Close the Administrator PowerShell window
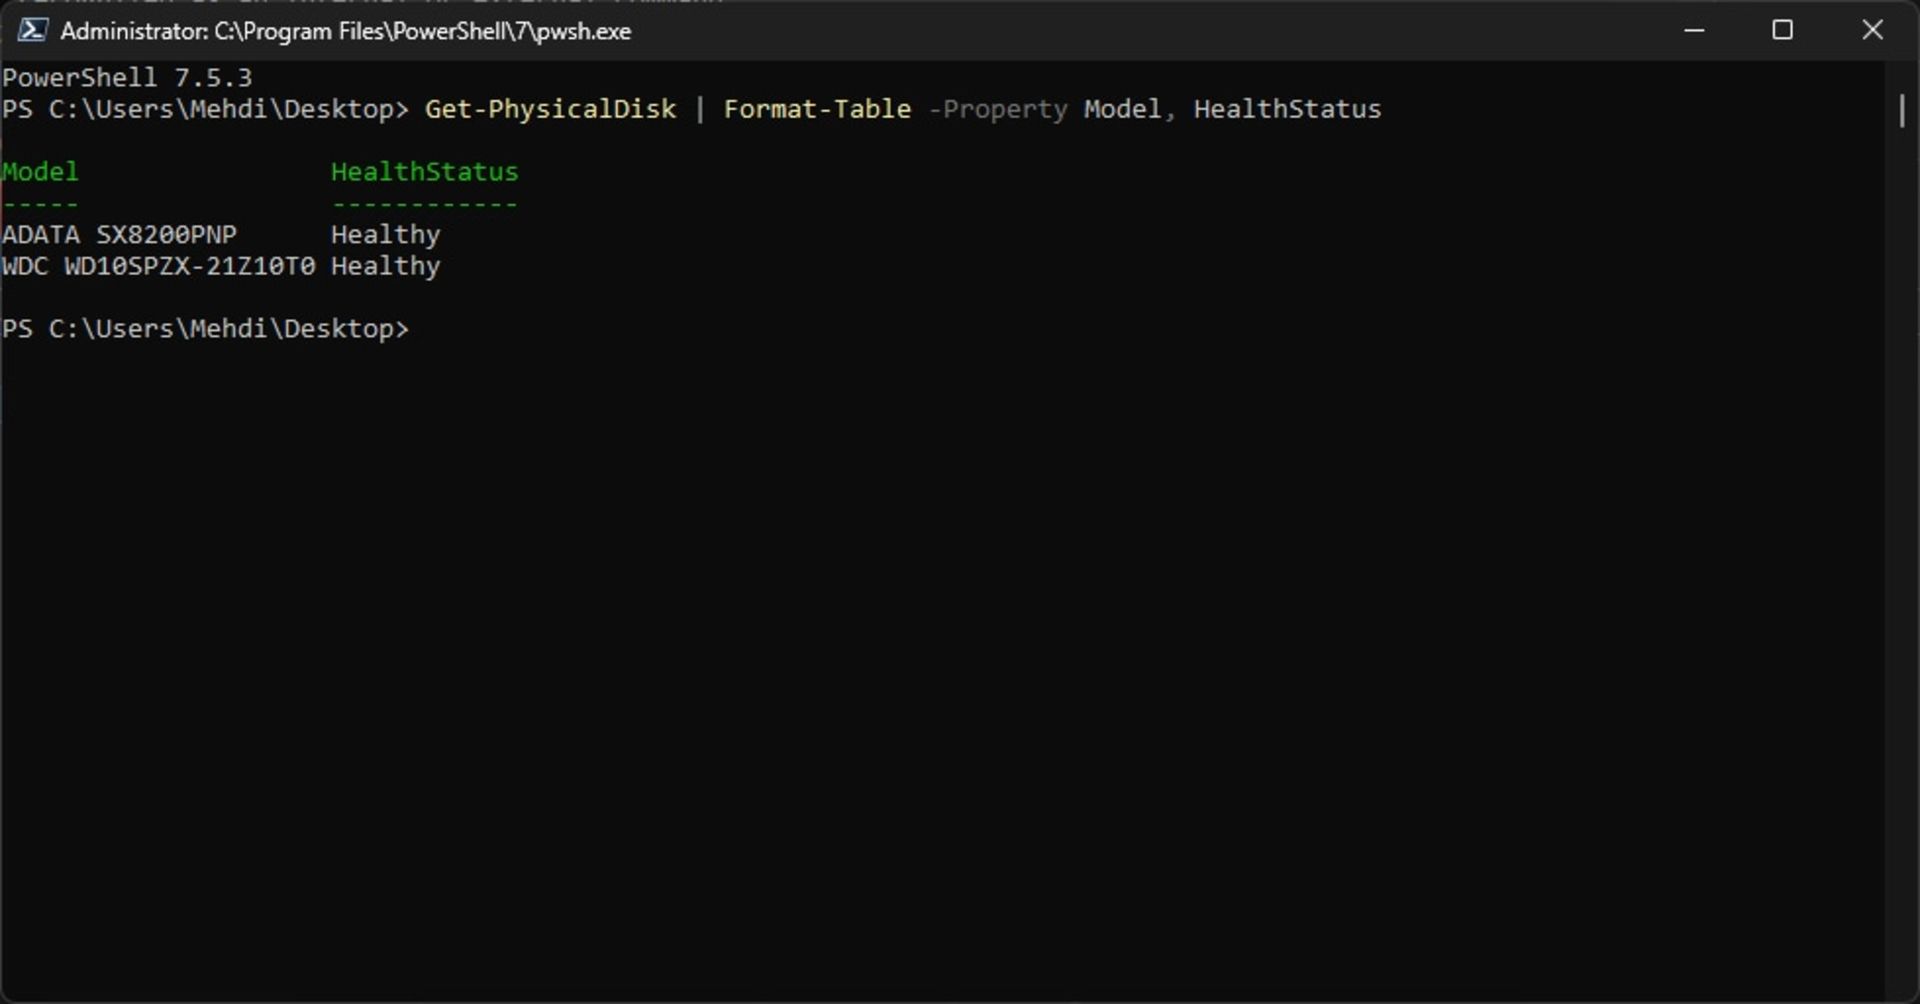Viewport: 1920px width, 1004px height. pyautogui.click(x=1872, y=30)
